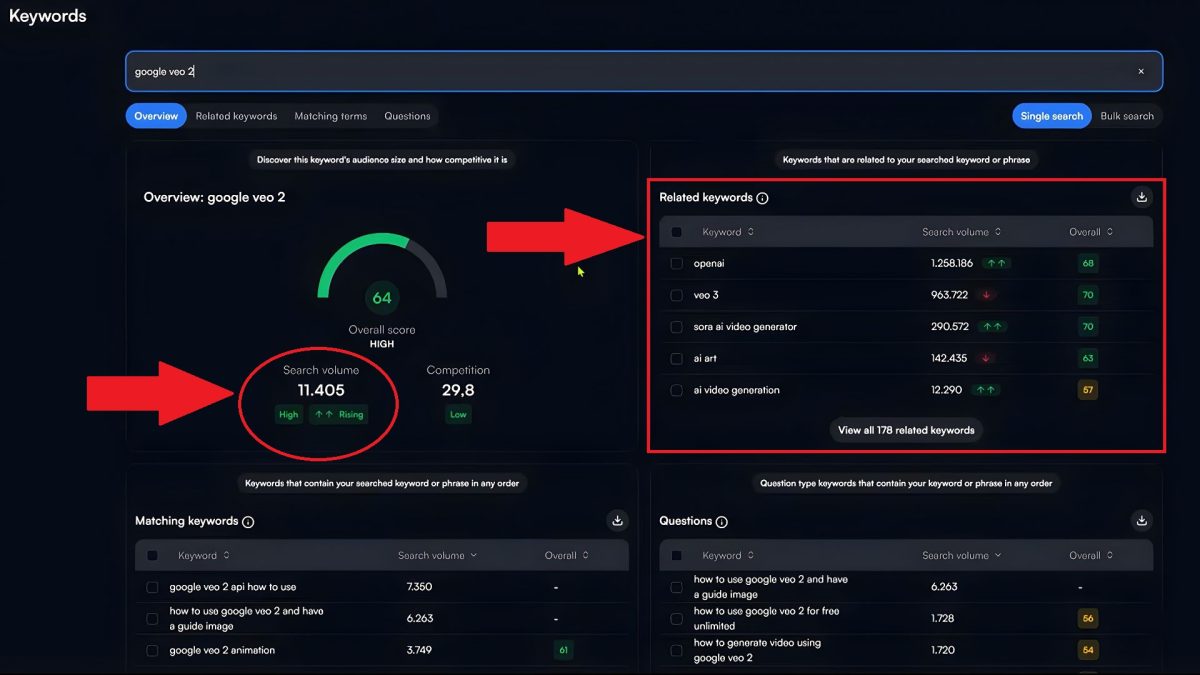The width and height of the screenshot is (1200, 675).
Task: Clear the search field using the x icon
Action: pyautogui.click(x=1140, y=71)
